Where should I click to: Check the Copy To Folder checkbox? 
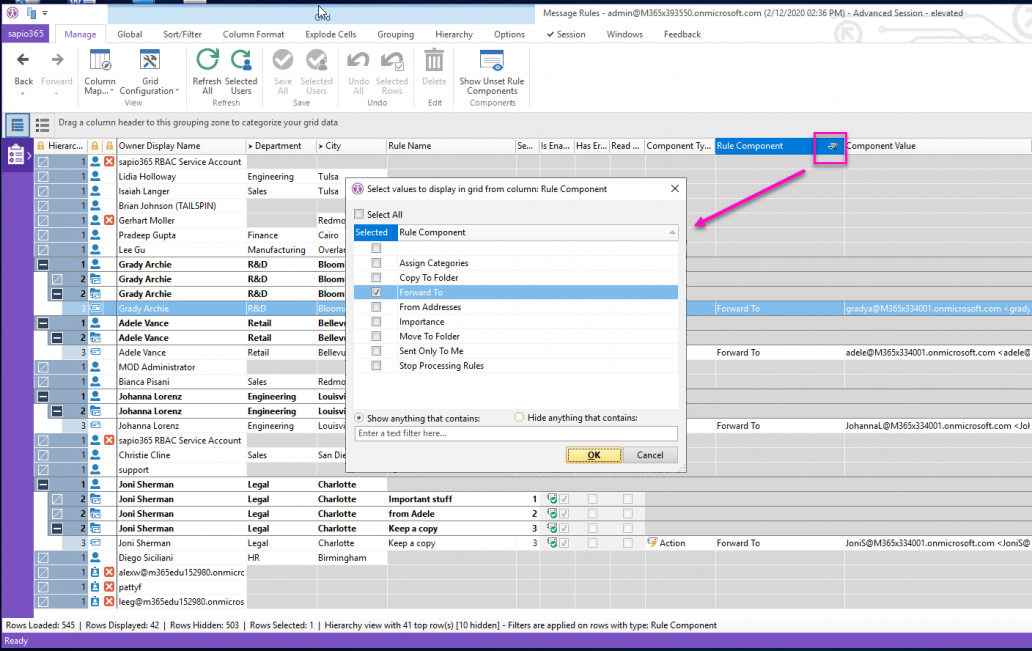(x=376, y=278)
